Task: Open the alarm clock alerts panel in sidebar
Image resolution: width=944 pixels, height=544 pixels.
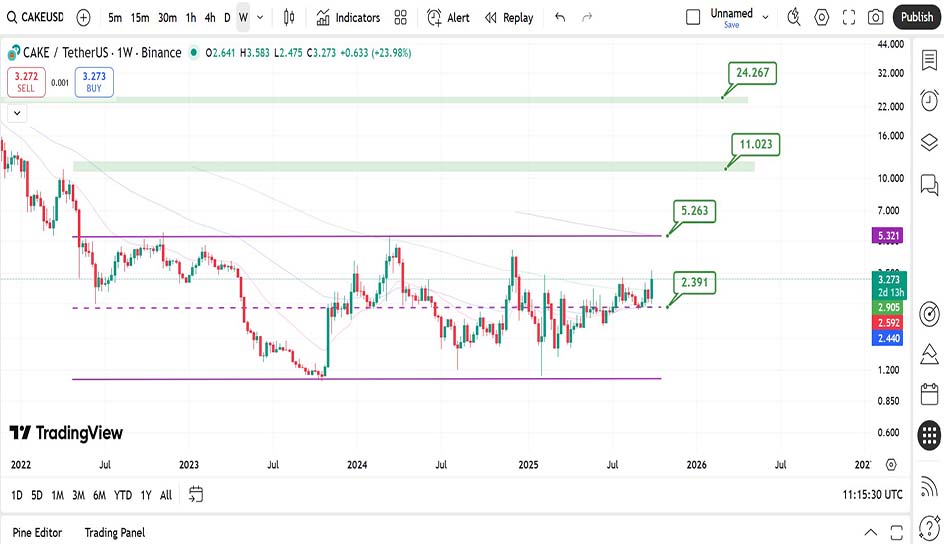Action: [x=929, y=100]
